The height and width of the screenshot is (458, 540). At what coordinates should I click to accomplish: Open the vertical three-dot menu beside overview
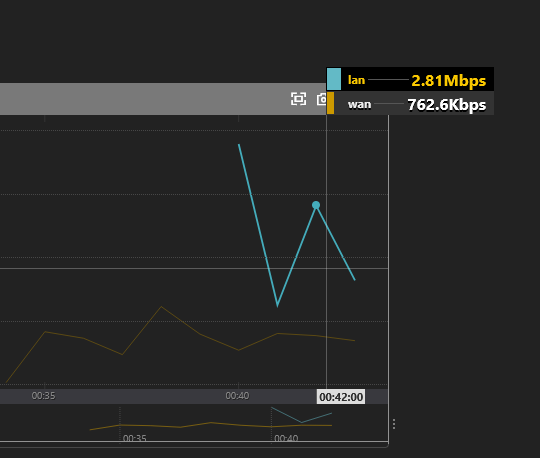[x=394, y=424]
